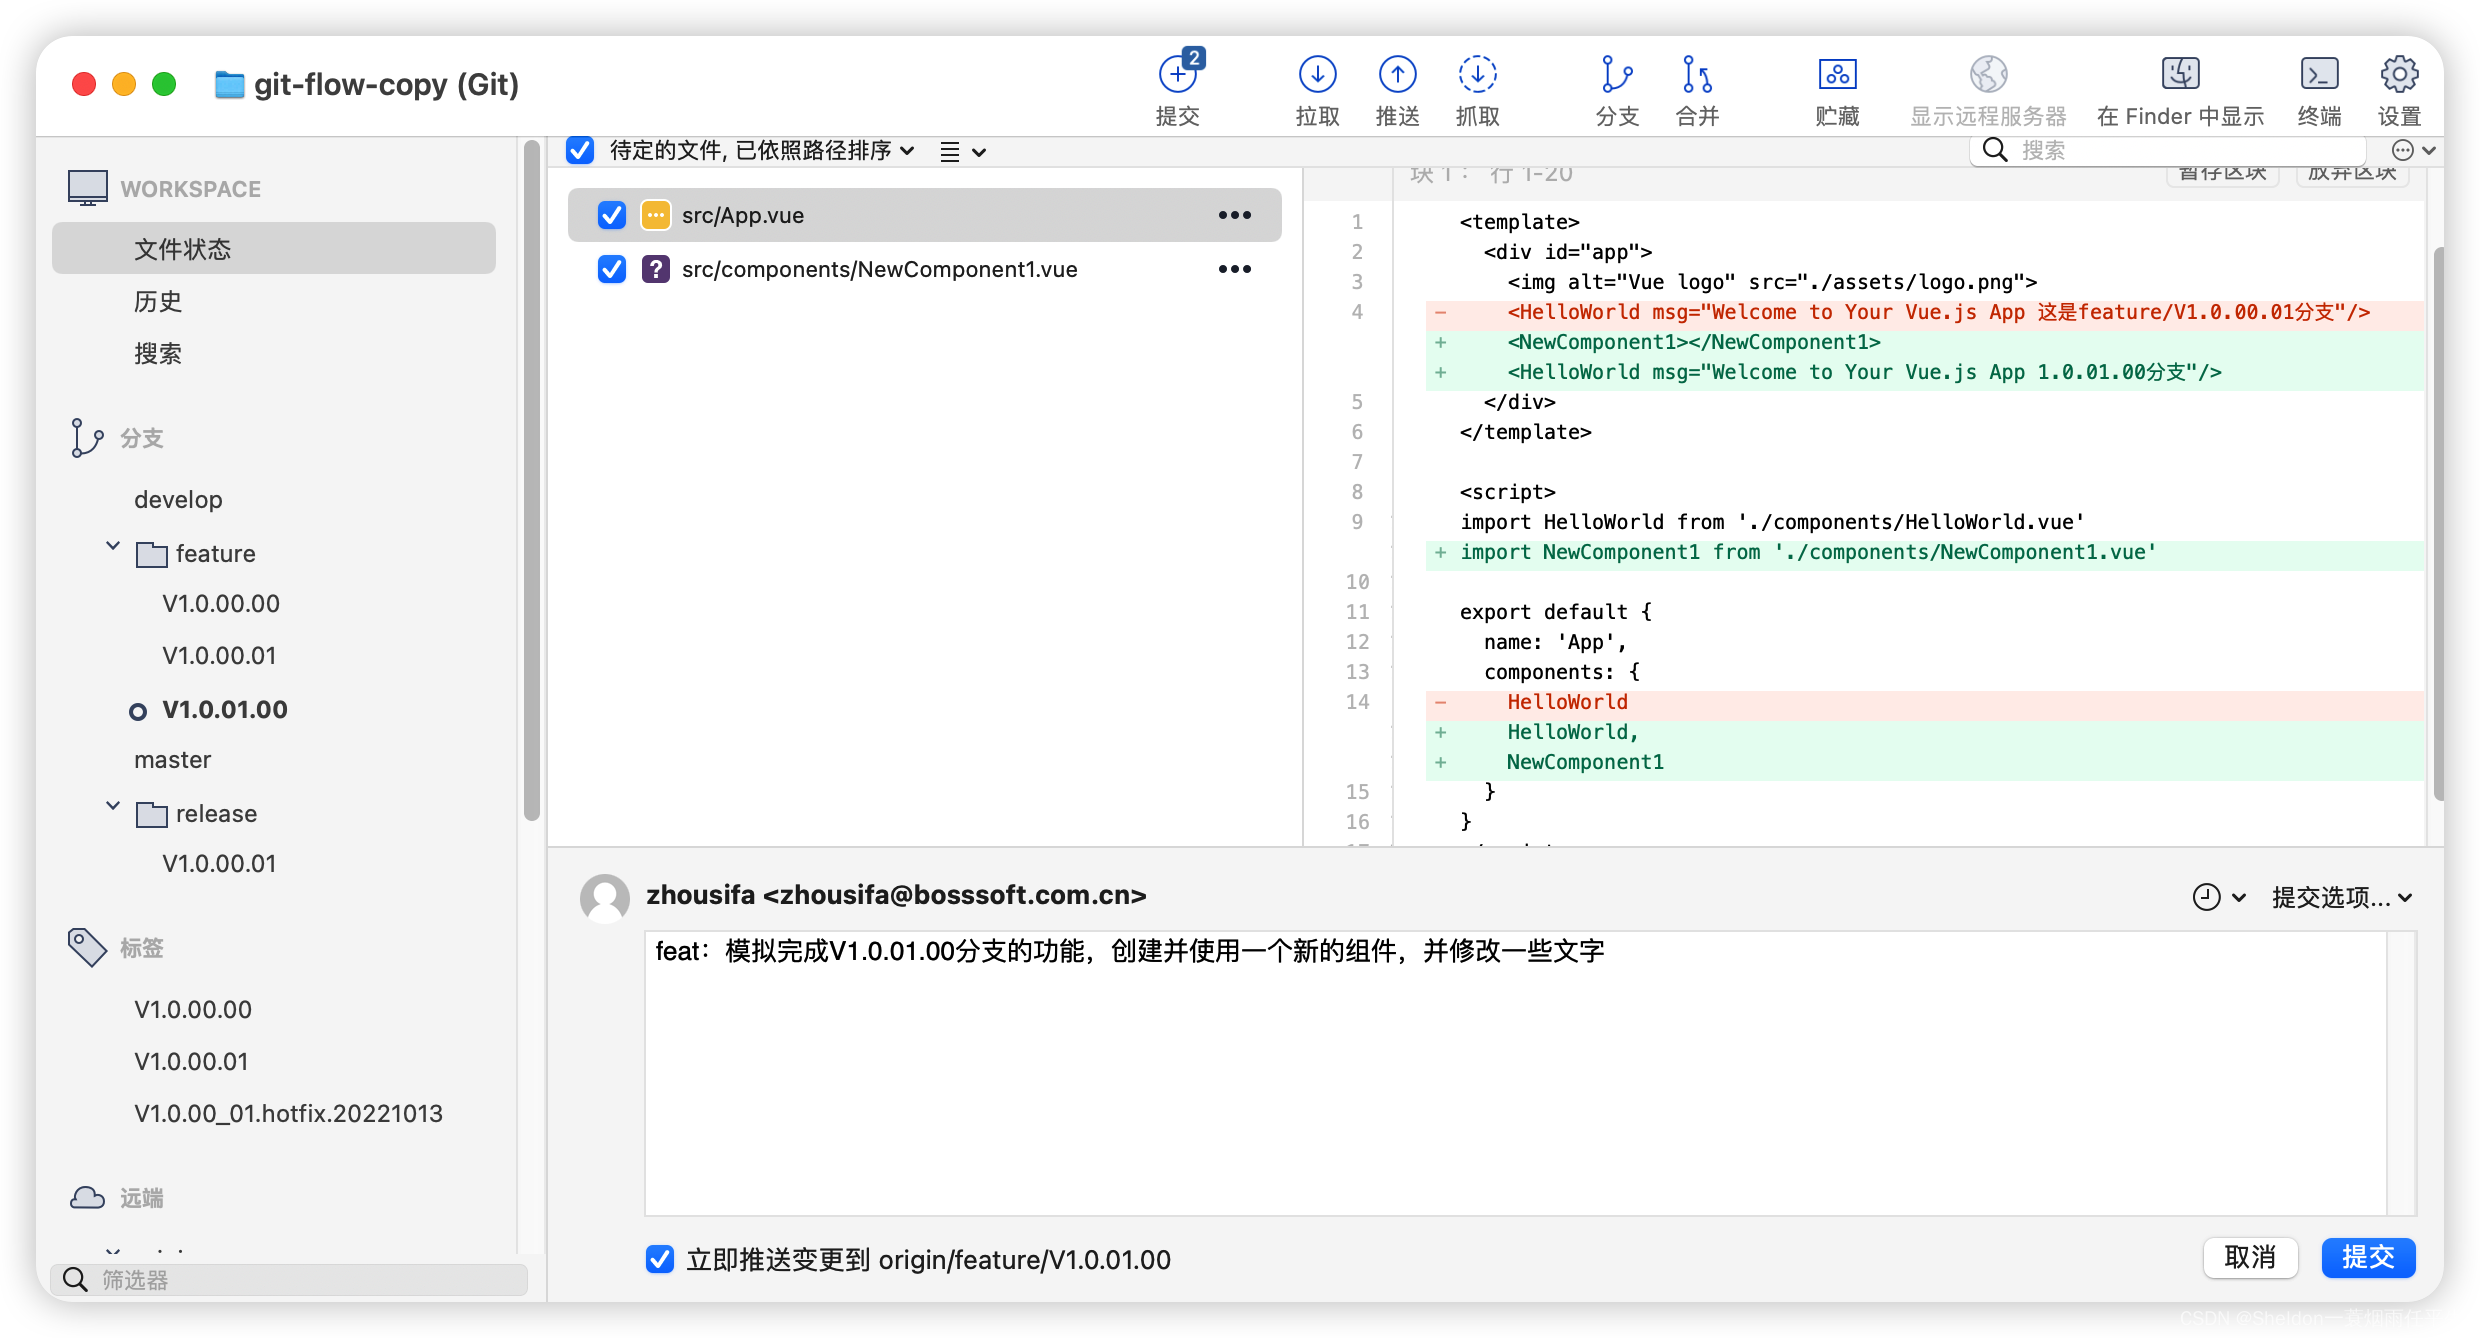2480x1338 pixels.
Task: Click the Cancel (取消) button
Action: 2250,1257
